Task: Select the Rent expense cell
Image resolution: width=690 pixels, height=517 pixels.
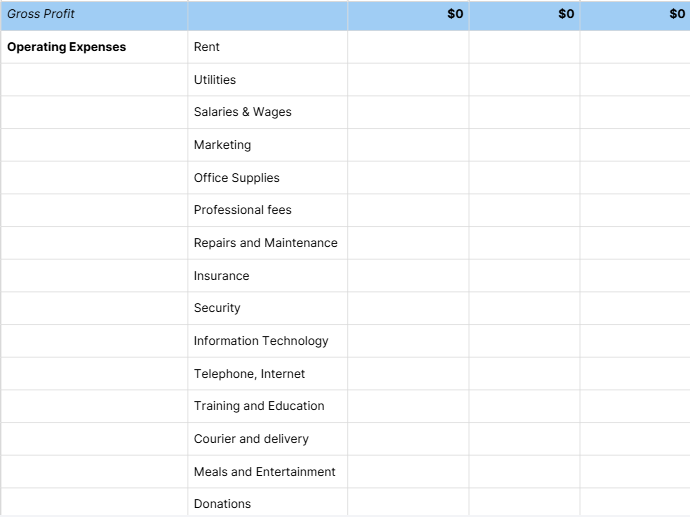Action: [268, 47]
